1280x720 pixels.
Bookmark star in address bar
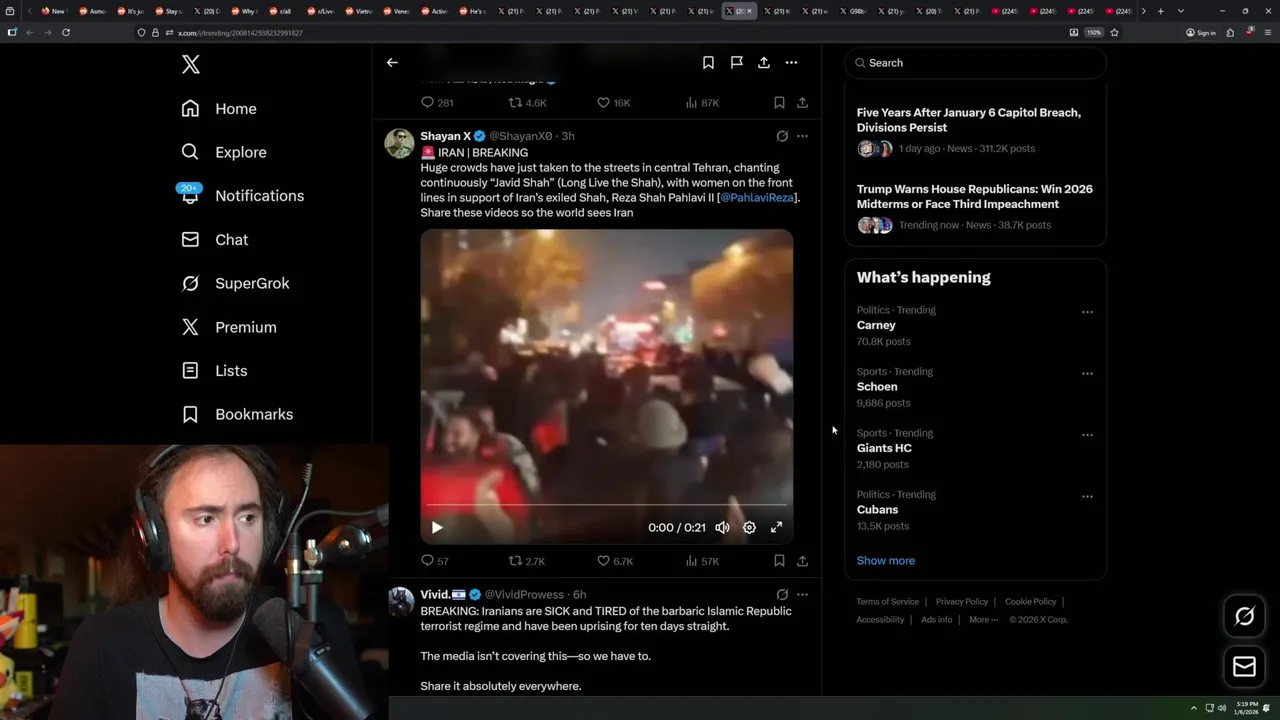(1114, 32)
